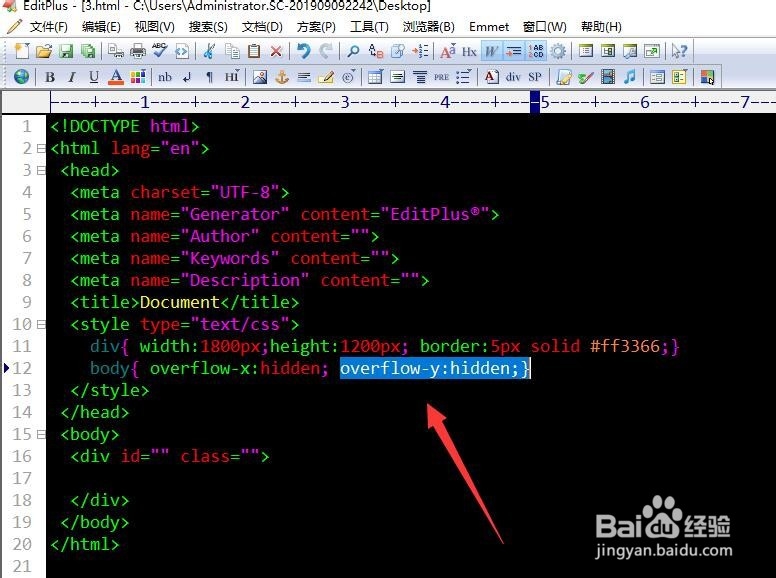The width and height of the screenshot is (776, 578).
Task: Open Print Preview from toolbar
Action: click(116, 51)
